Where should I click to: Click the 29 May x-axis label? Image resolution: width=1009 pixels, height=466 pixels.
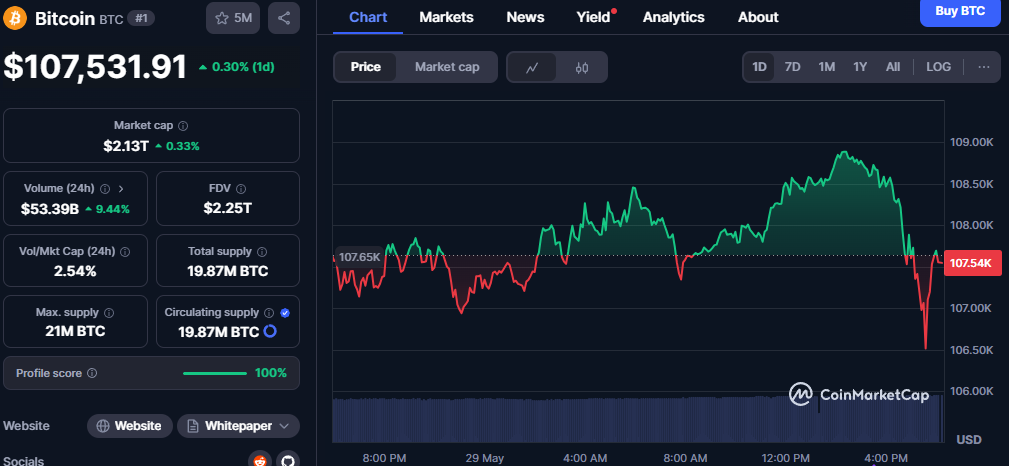tap(485, 458)
